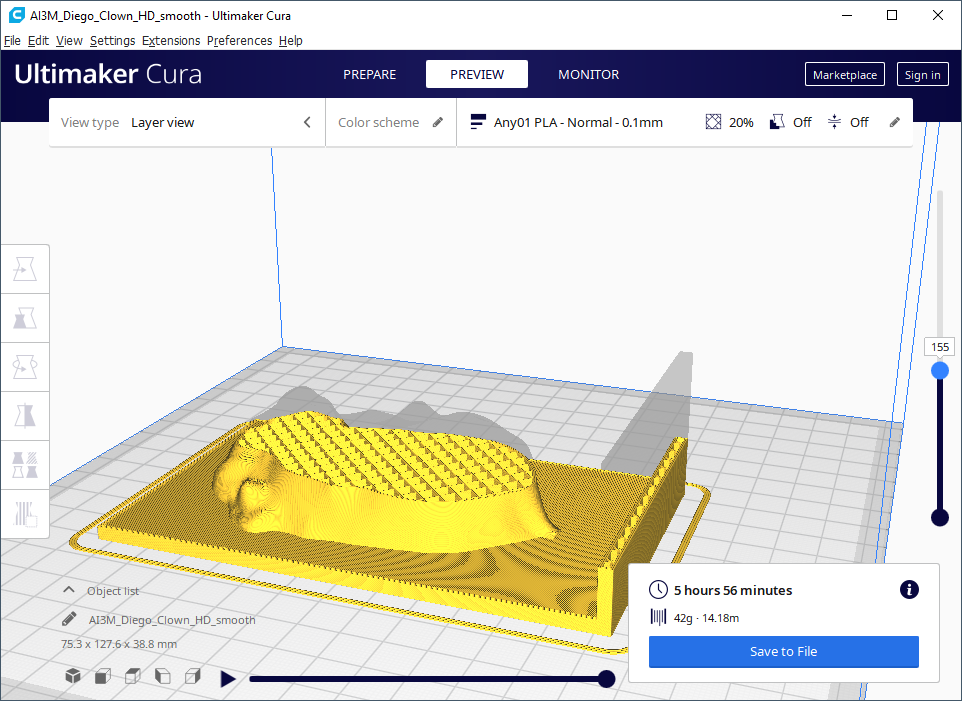Viewport: 962px width, 701px height.
Task: Open the Extensions menu
Action: 170,41
